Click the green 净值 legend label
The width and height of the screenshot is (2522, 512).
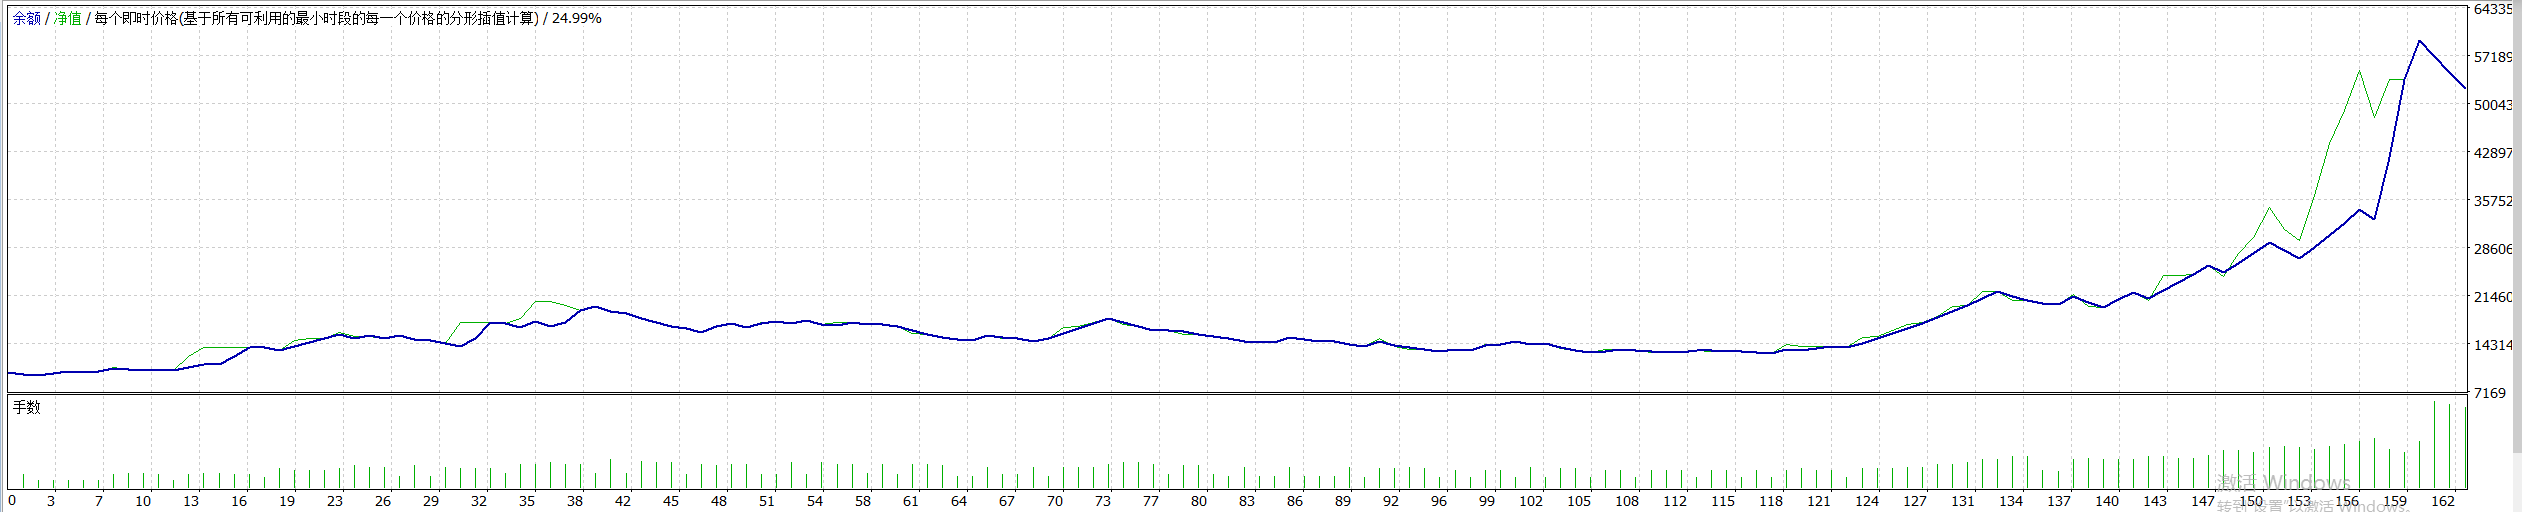(68, 19)
